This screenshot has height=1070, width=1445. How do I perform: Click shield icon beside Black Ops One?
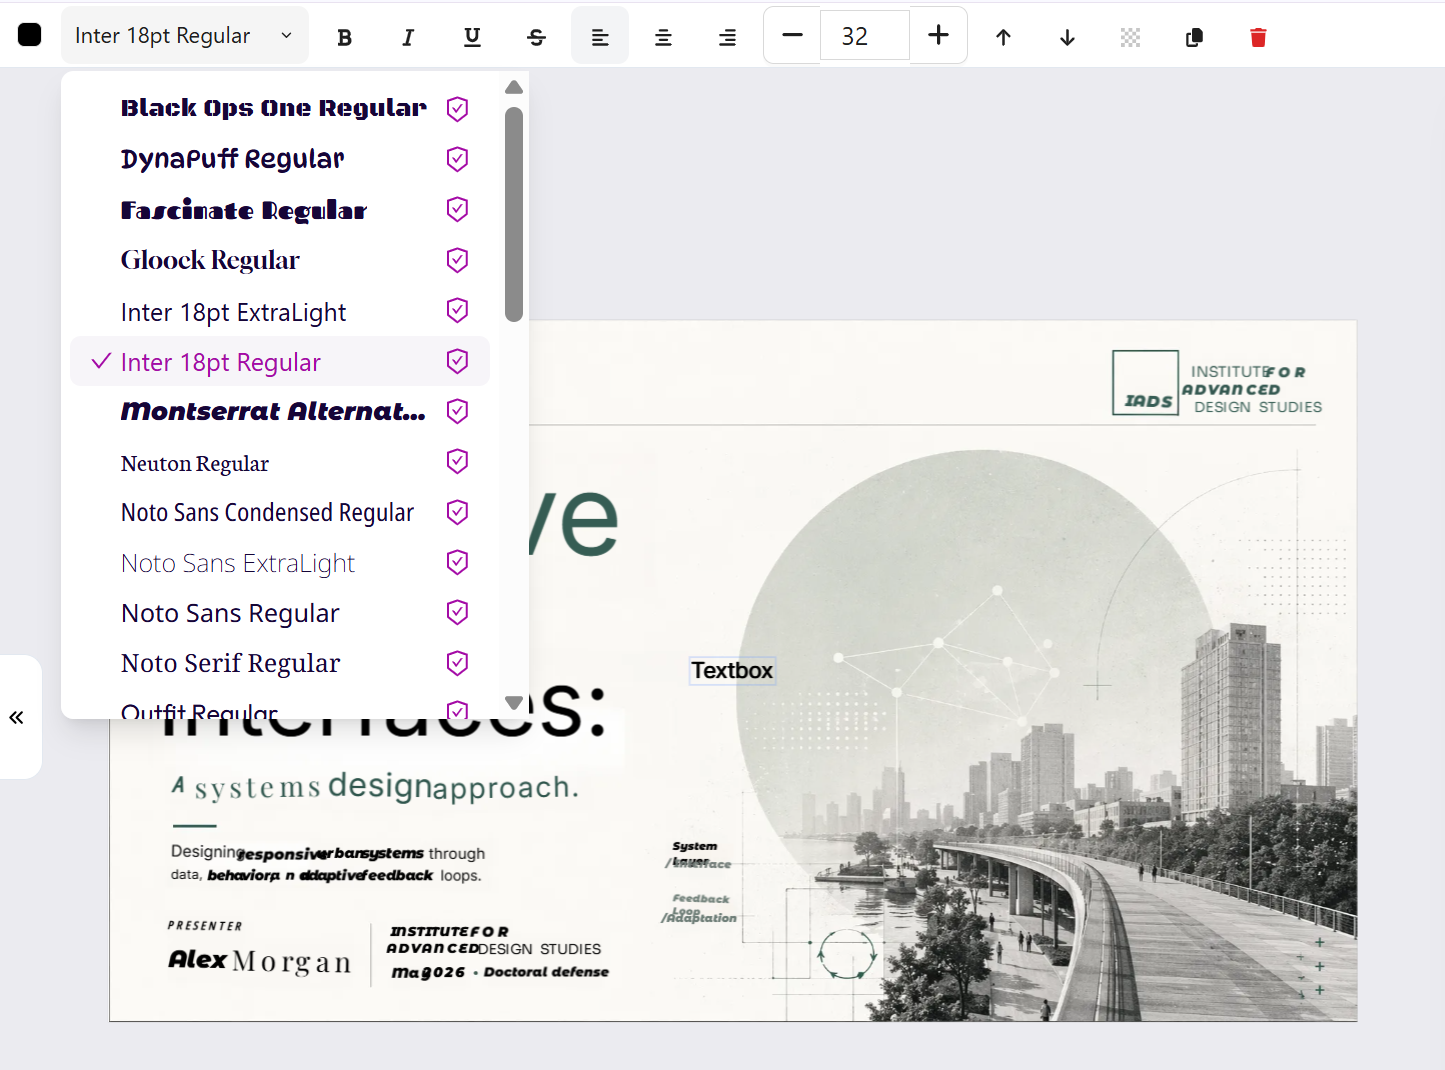(457, 108)
